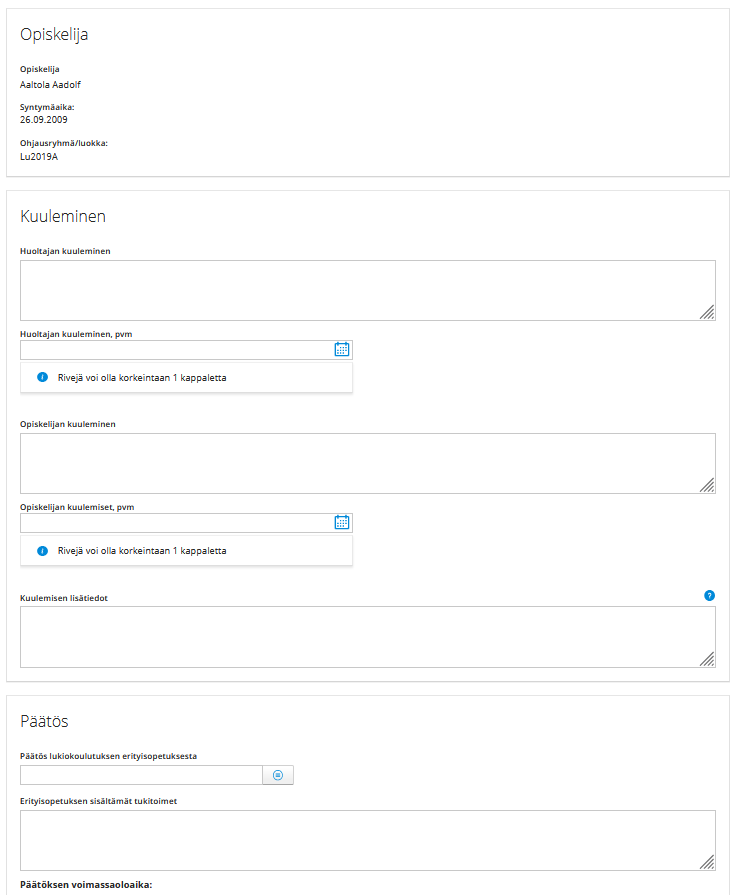Click the Päätös section heading
Screen dimensions: 734x895
[x=44, y=721]
